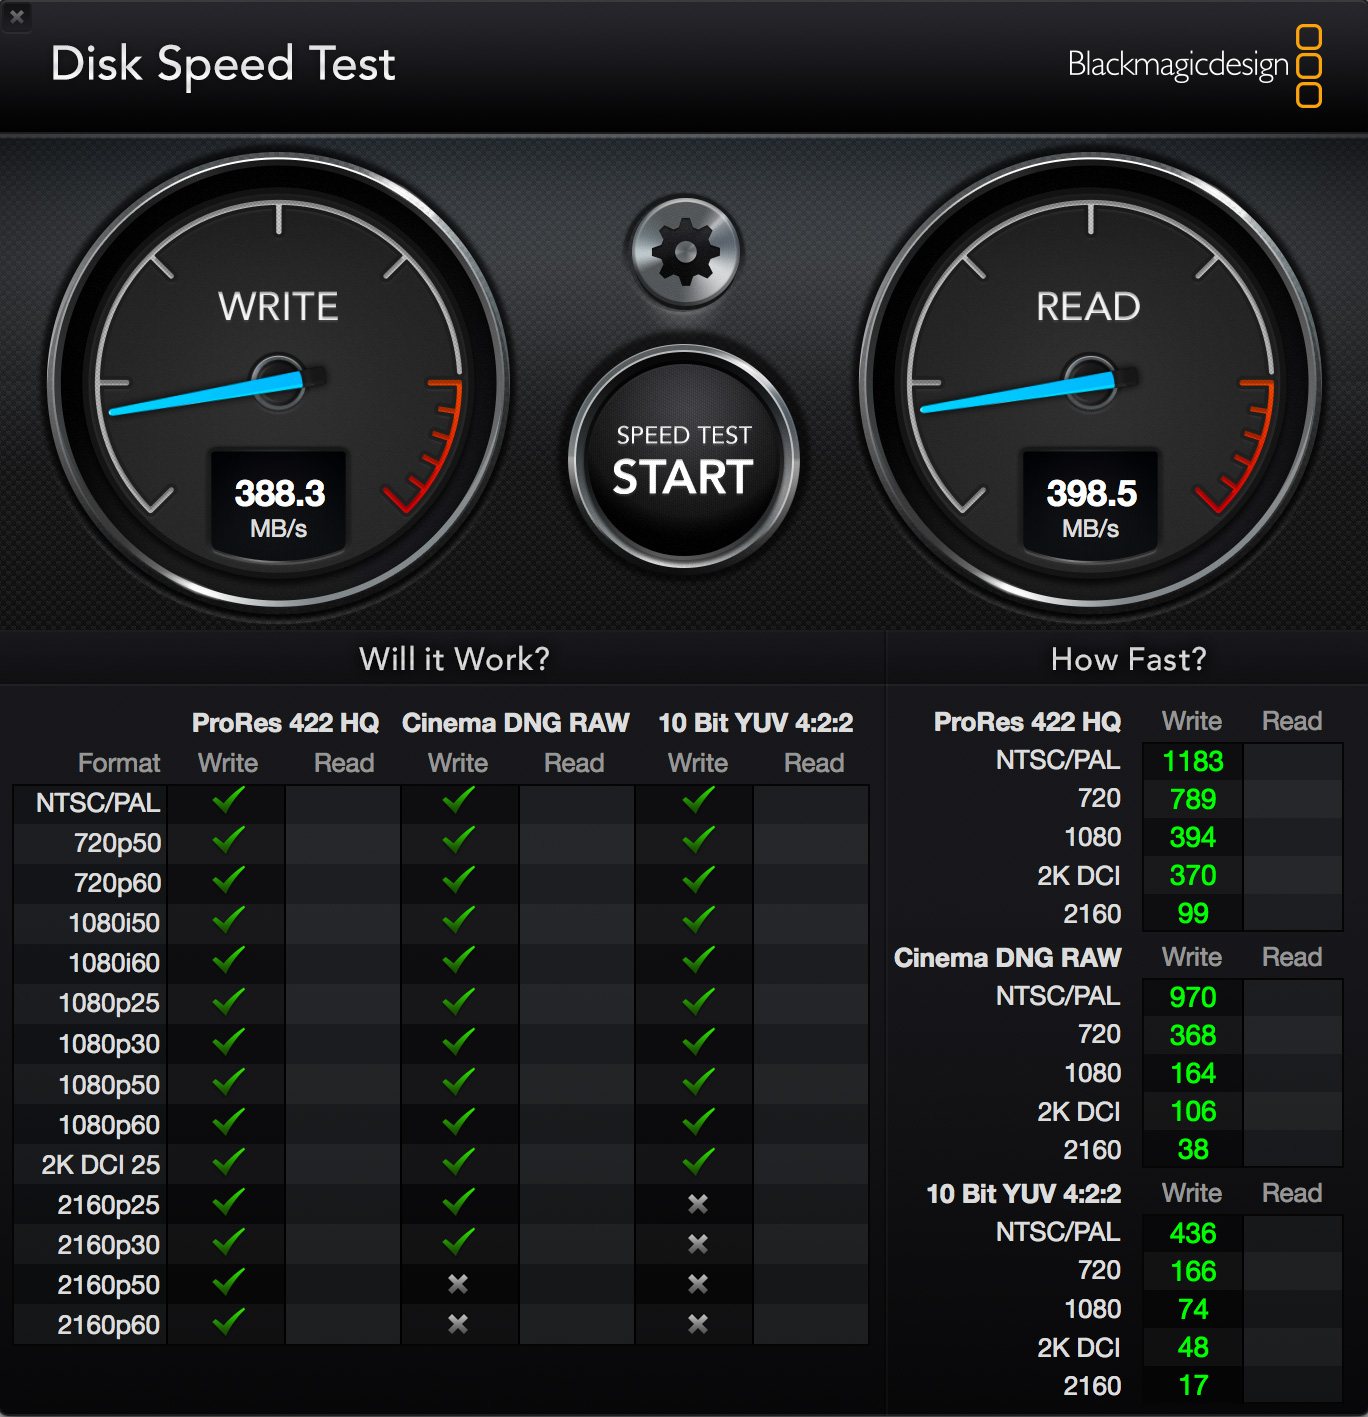
Task: Click the ProRes write checkmark in 1080i50 row
Action: pos(228,920)
